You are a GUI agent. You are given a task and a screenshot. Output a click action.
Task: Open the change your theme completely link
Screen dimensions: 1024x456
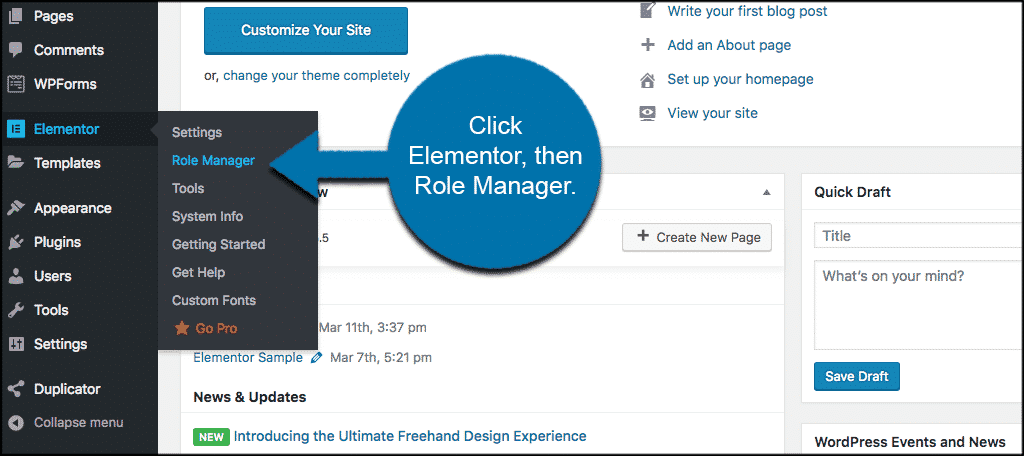(x=316, y=75)
